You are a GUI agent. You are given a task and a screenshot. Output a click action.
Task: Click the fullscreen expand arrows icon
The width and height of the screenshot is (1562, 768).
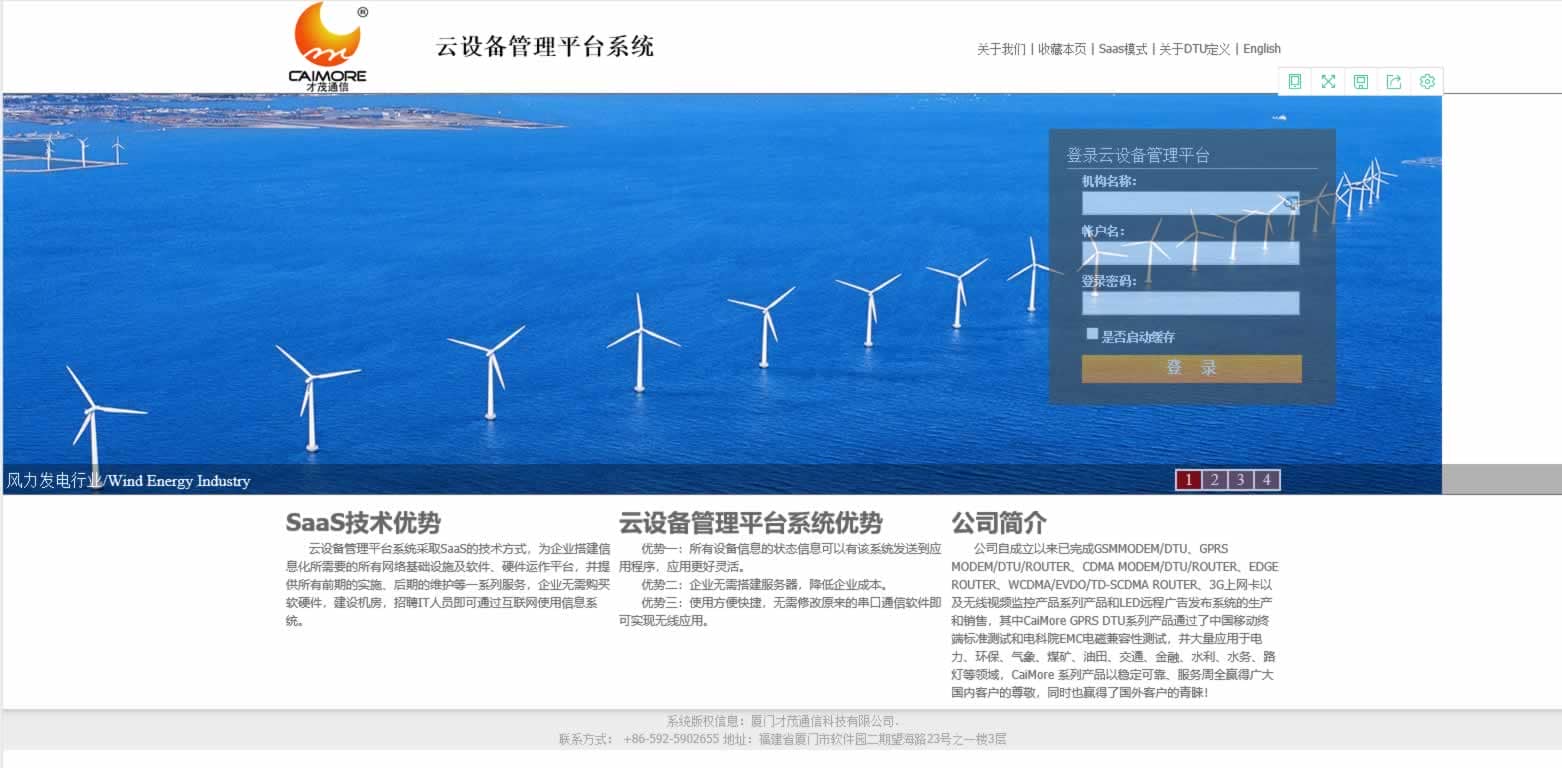pos(1328,82)
